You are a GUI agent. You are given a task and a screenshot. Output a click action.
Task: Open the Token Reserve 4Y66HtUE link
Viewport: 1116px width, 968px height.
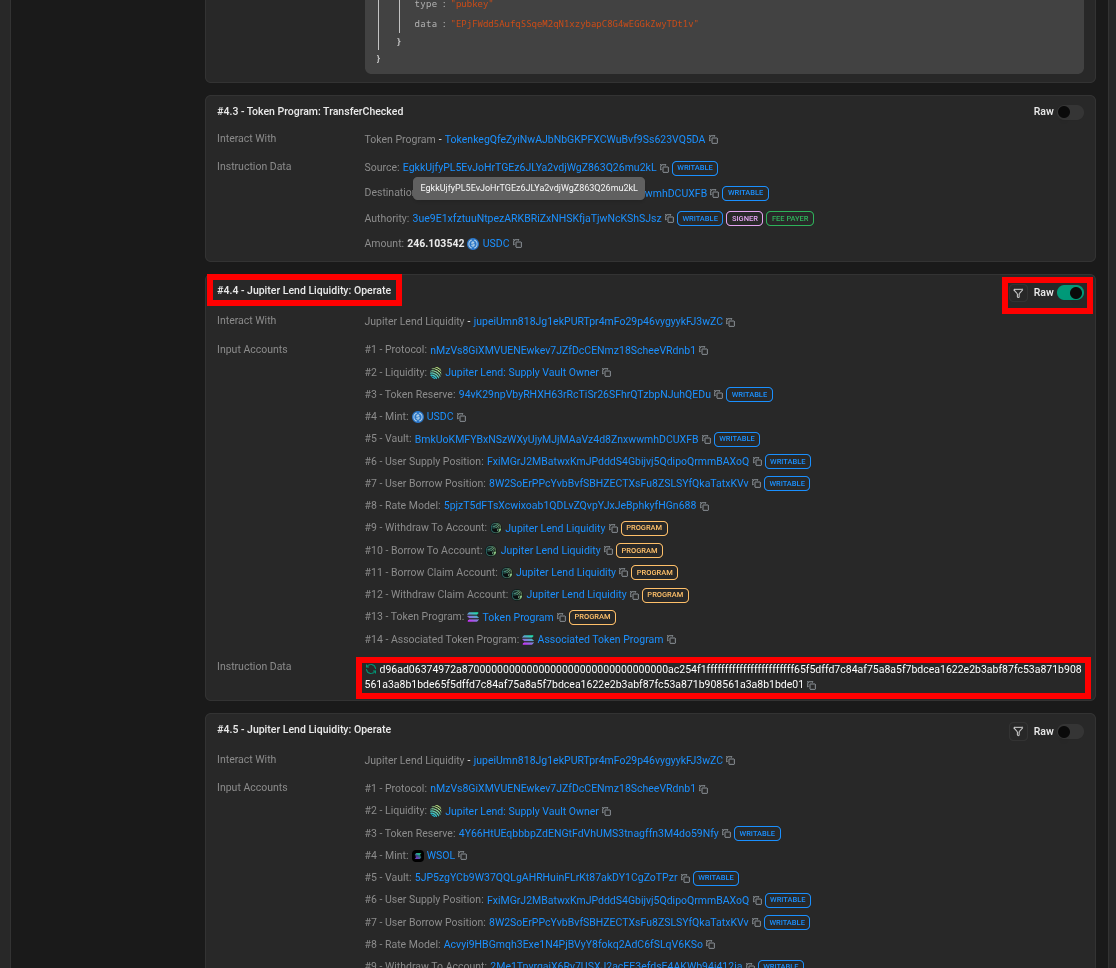pyautogui.click(x=588, y=833)
